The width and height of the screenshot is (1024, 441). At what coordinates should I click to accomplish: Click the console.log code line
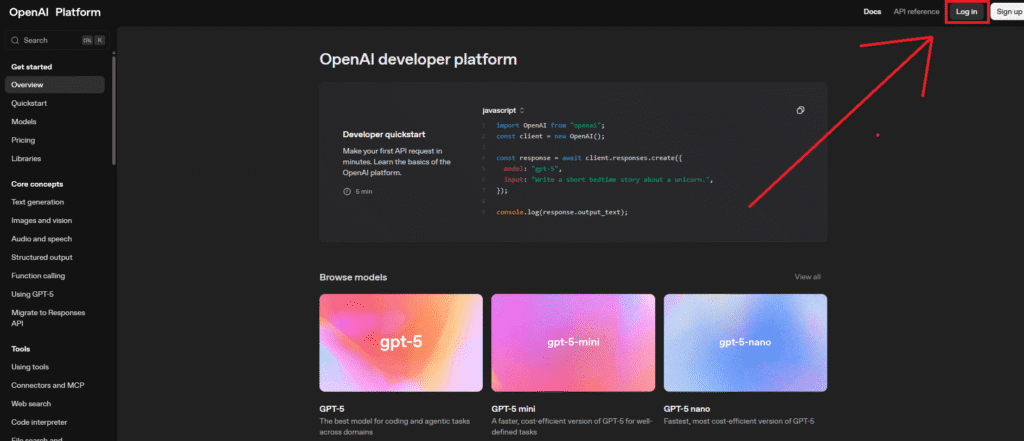562,212
